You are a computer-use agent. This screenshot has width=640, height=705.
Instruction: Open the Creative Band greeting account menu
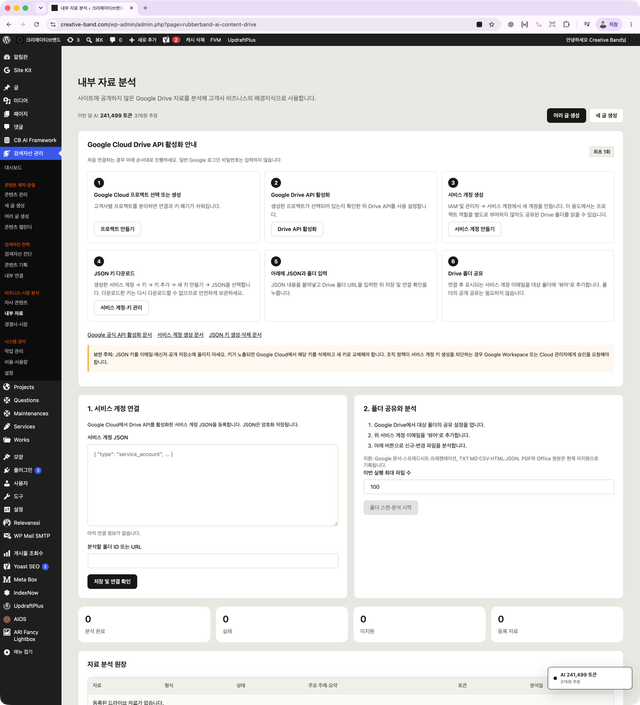point(601,40)
